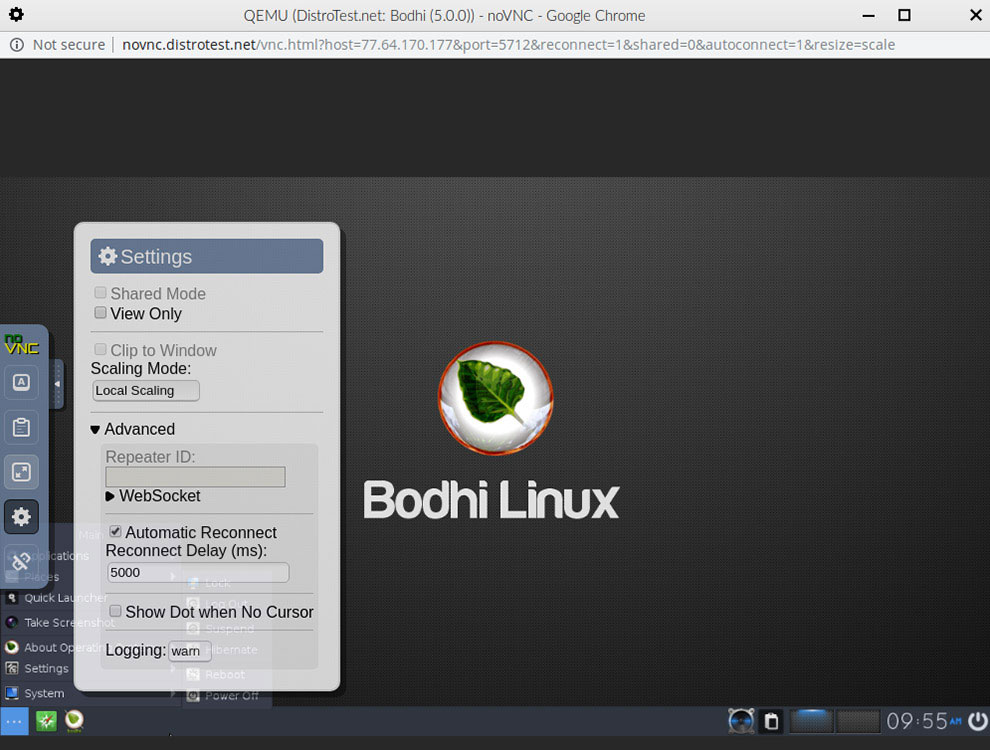Open the Logging level dropdown
The width and height of the screenshot is (990, 750).
189,651
